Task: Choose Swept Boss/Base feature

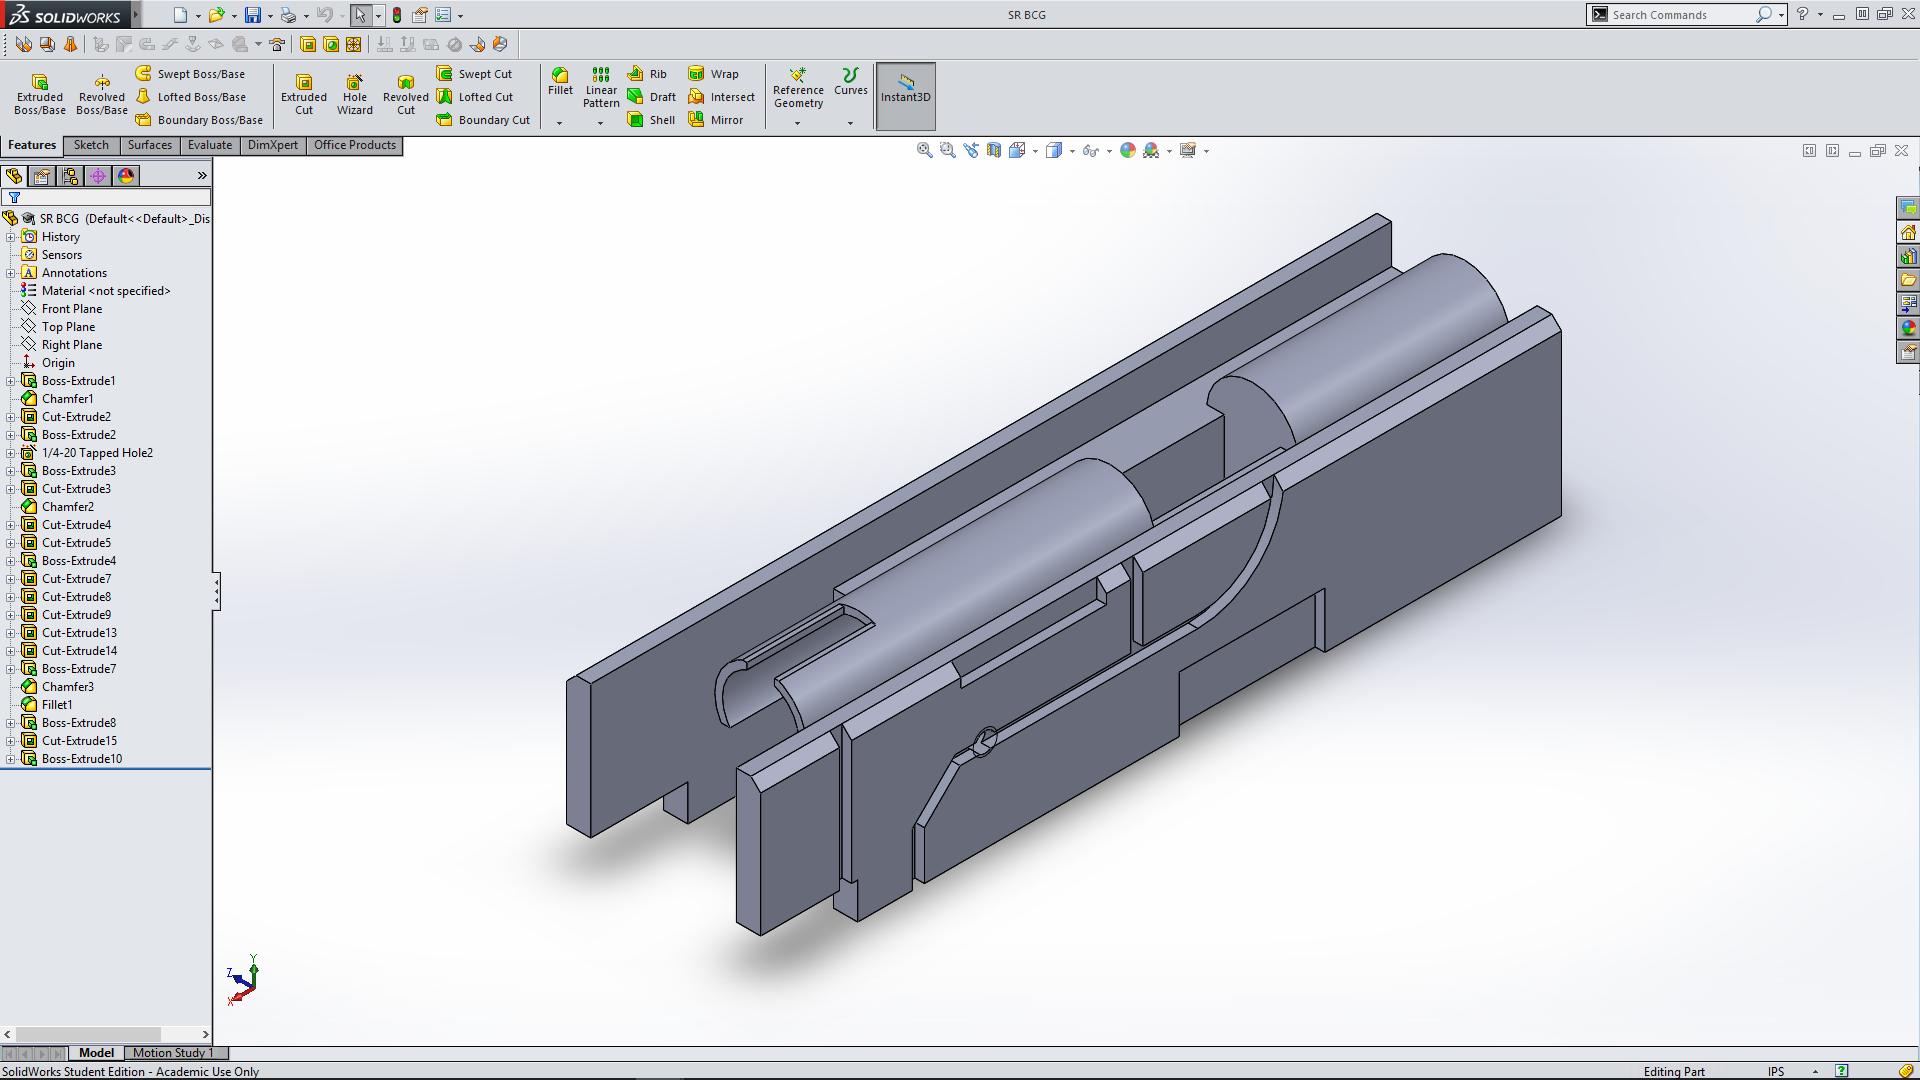Action: tap(190, 74)
